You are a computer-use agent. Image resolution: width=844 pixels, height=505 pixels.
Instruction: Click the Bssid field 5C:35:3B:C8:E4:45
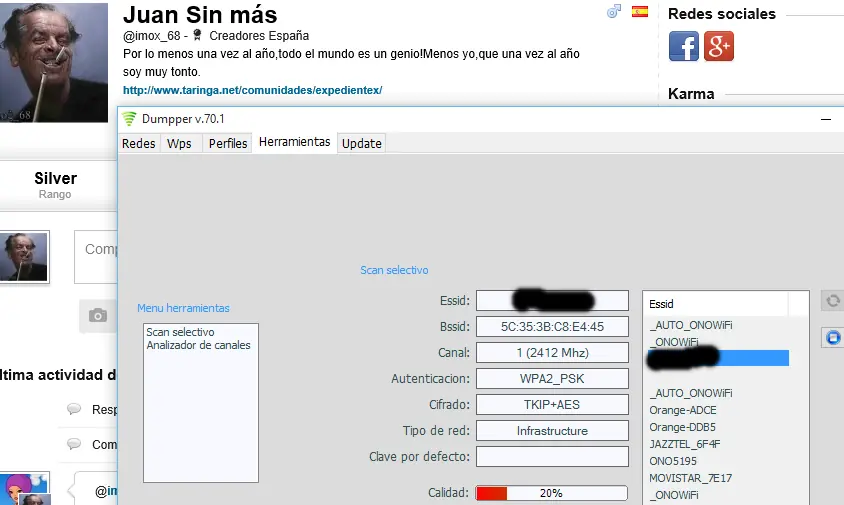click(552, 326)
